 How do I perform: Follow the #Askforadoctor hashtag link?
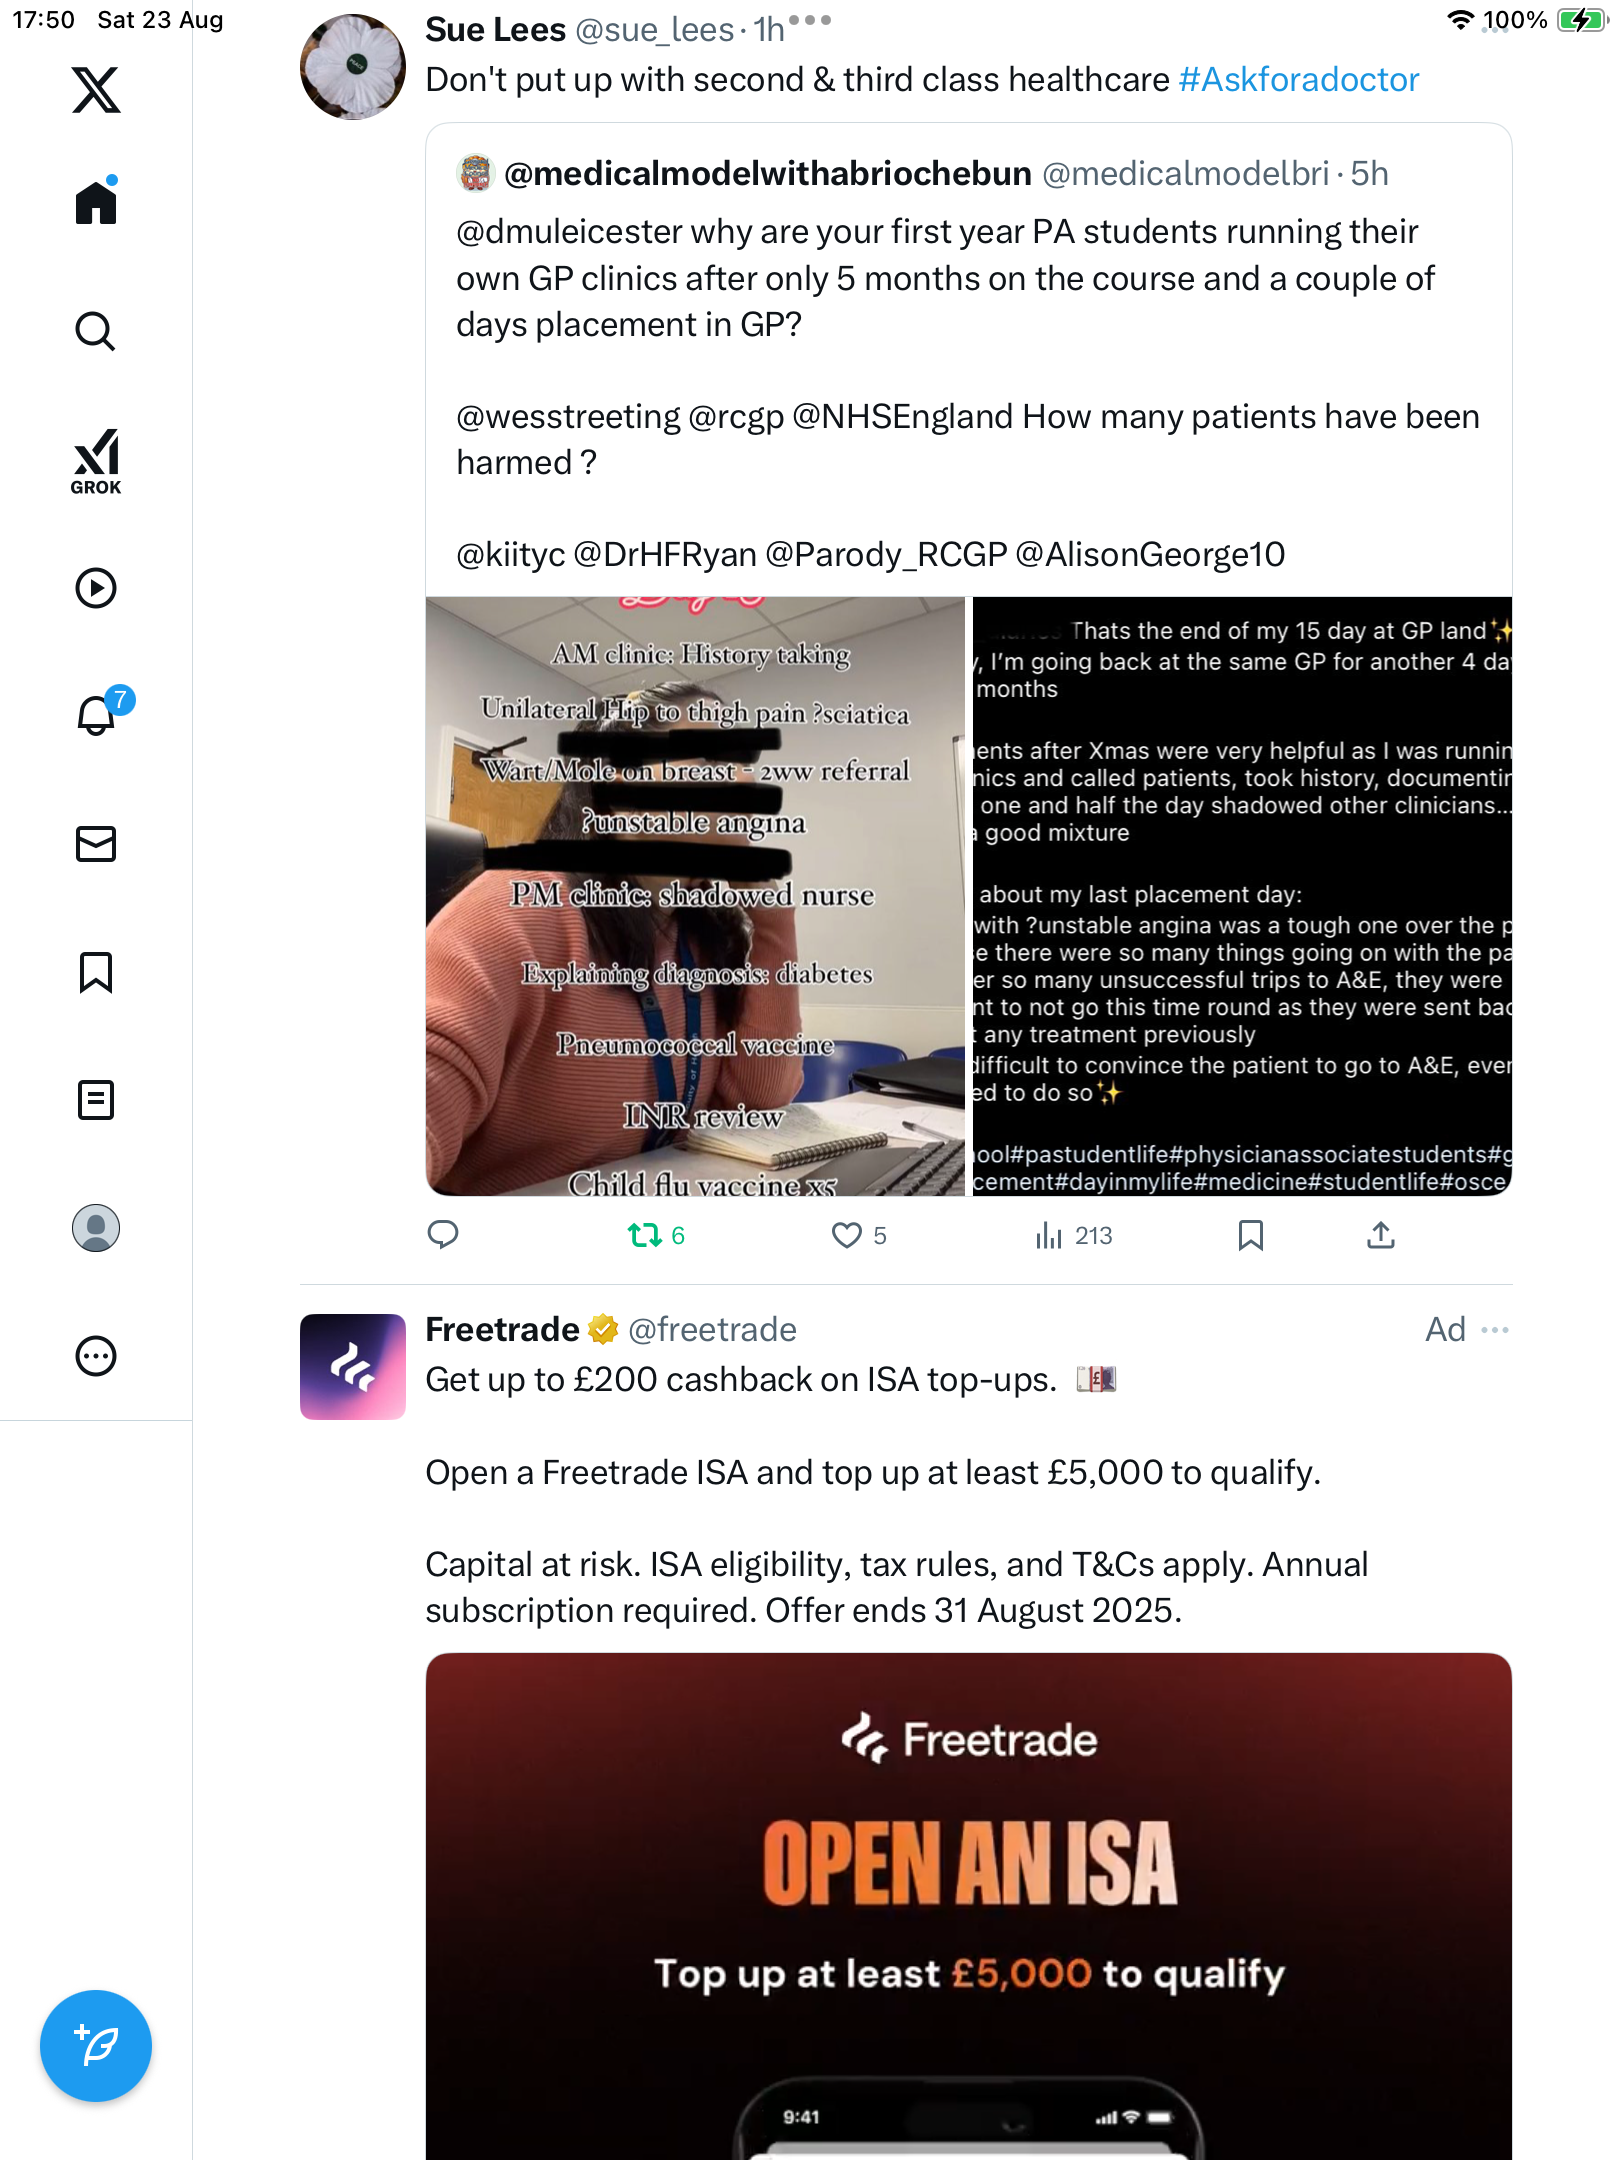[1298, 80]
